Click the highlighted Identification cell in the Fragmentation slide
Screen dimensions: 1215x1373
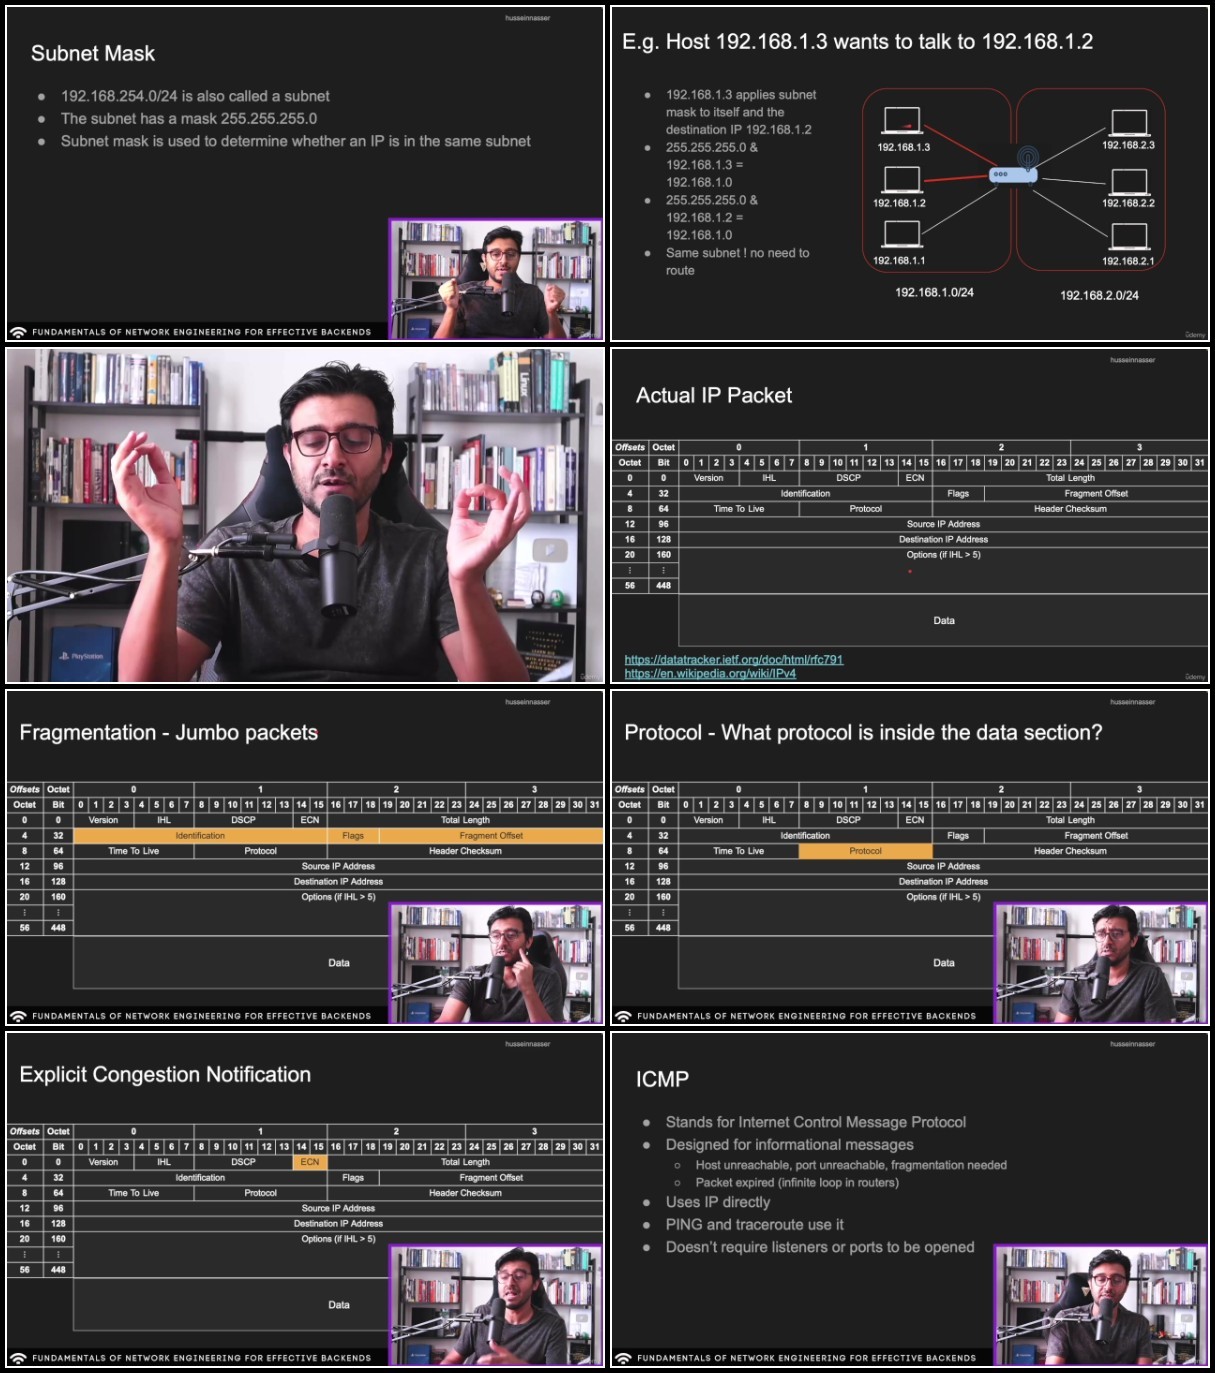point(200,836)
